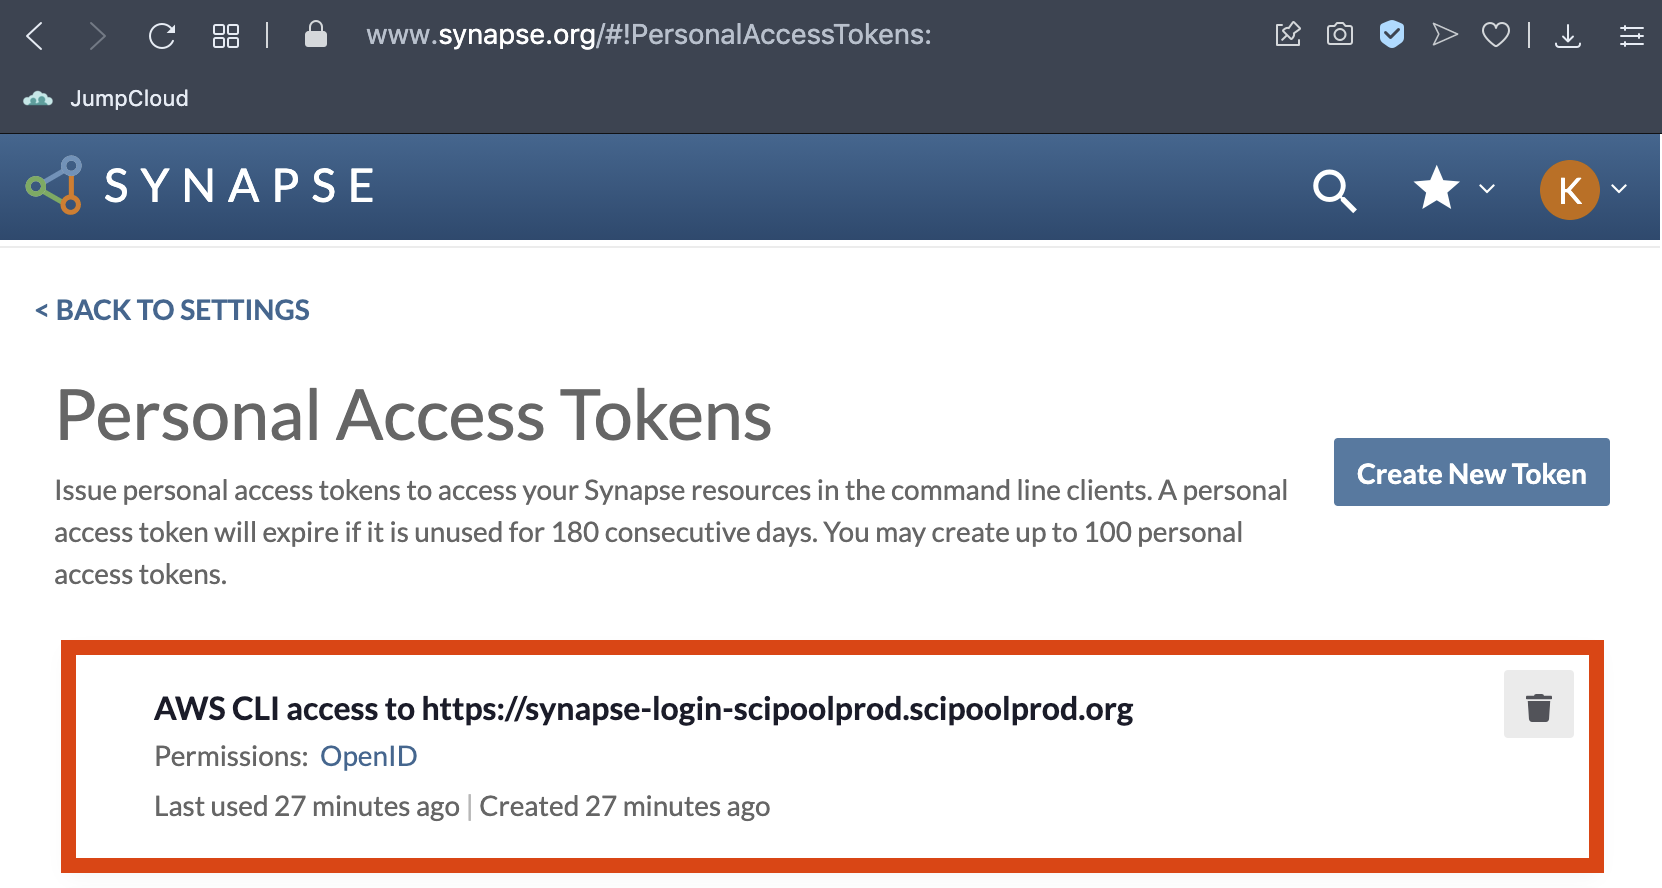Viewport: 1662px width, 888px height.
Task: Reload the page in the browser
Action: pos(162,36)
